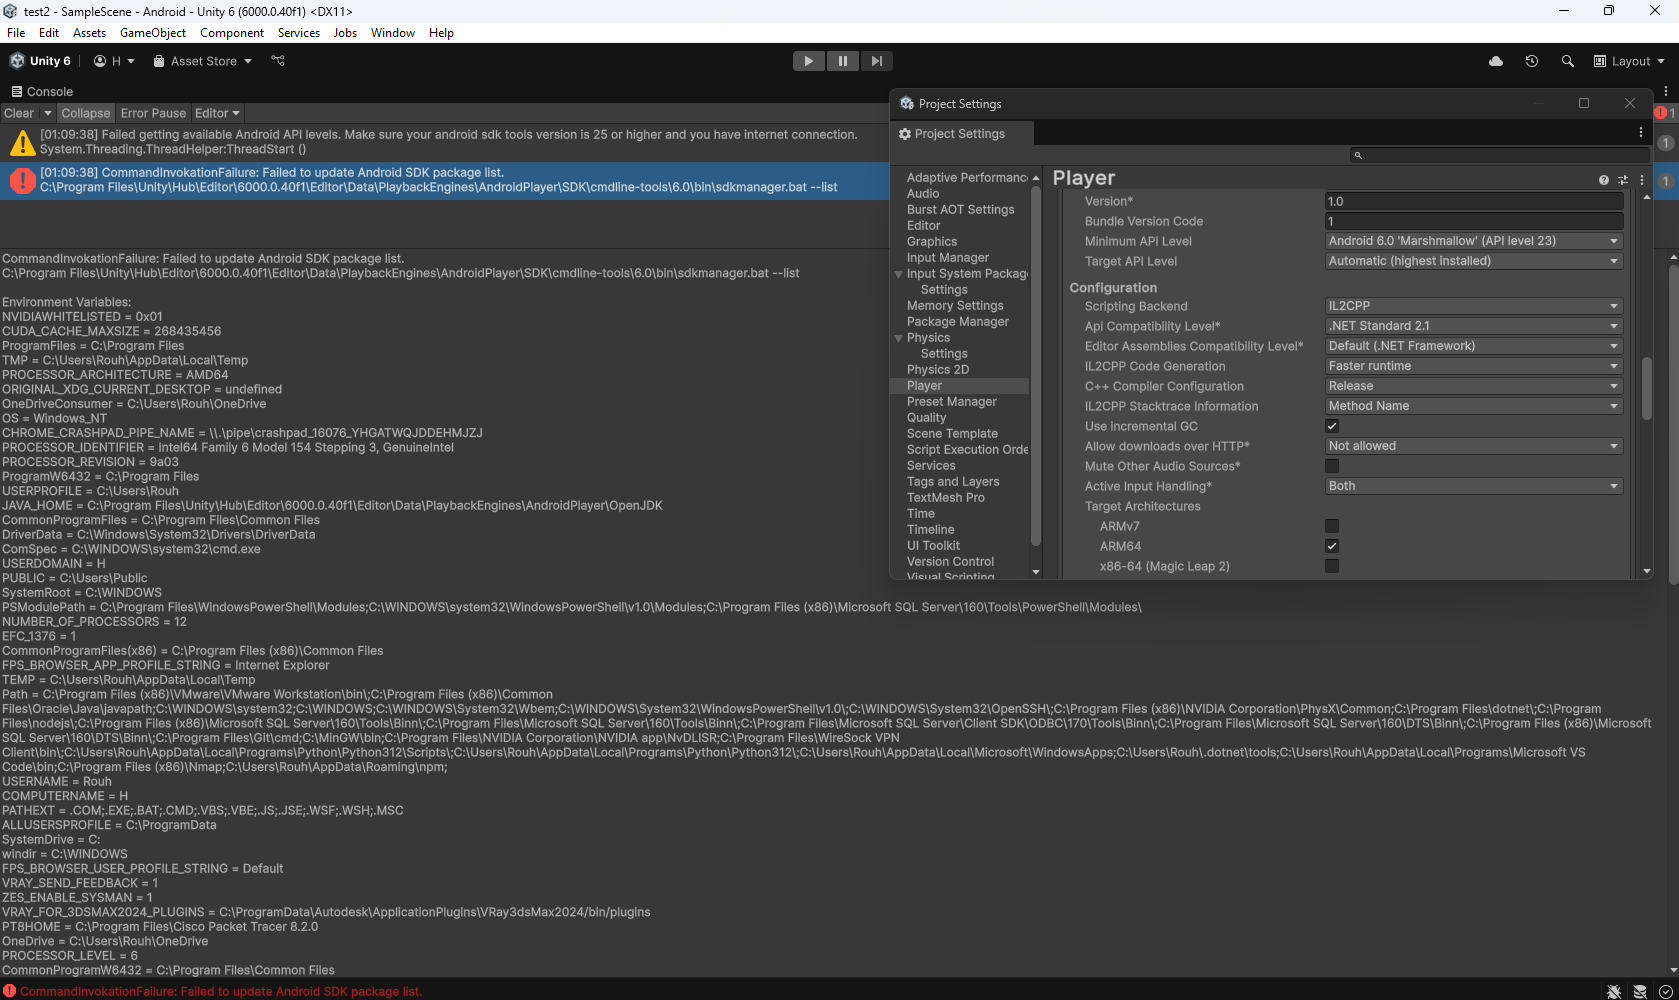Open Unity Cloud icon in top bar
Image resolution: width=1679 pixels, height=1000 pixels.
(1496, 61)
